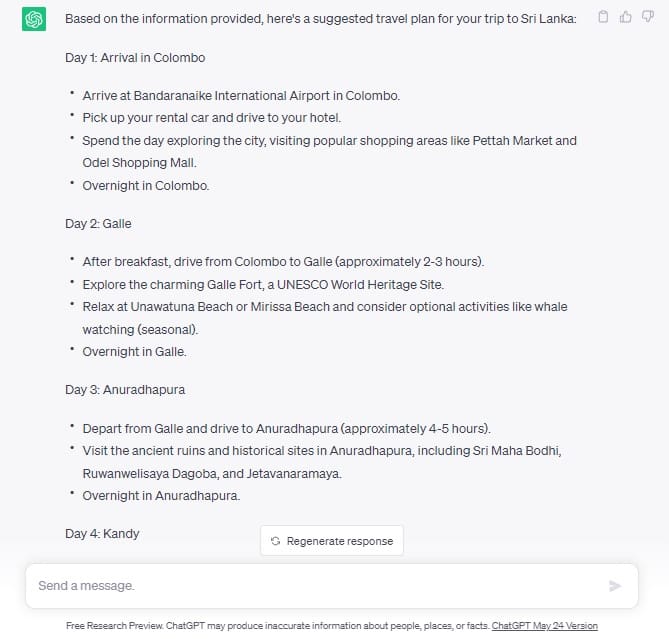Click the circular regenerate arrow icon
This screenshot has height=639, width=669.
tap(275, 541)
